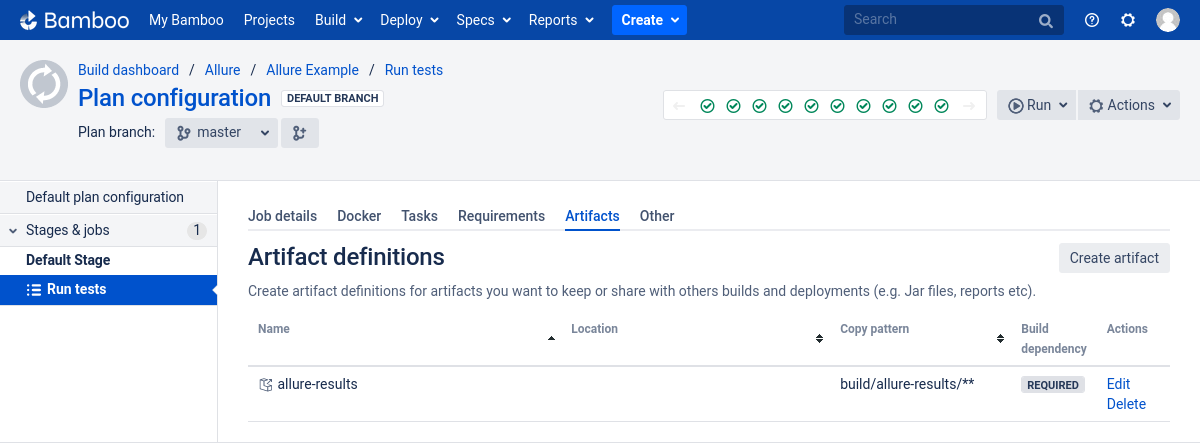
Task: Click the plan status sync icon
Action: (44, 84)
